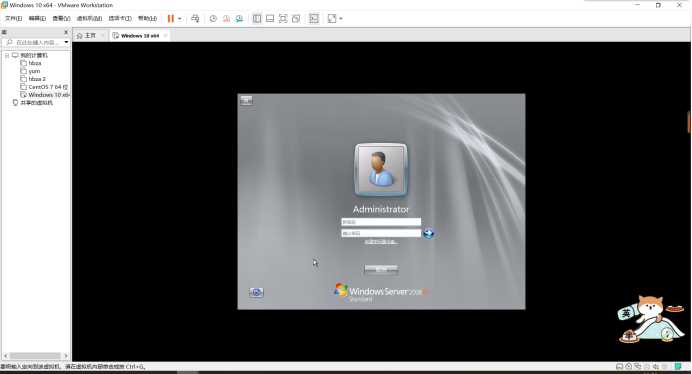This screenshot has height=374, width=692.
Task: Click the green message log icon
Action: point(677,366)
